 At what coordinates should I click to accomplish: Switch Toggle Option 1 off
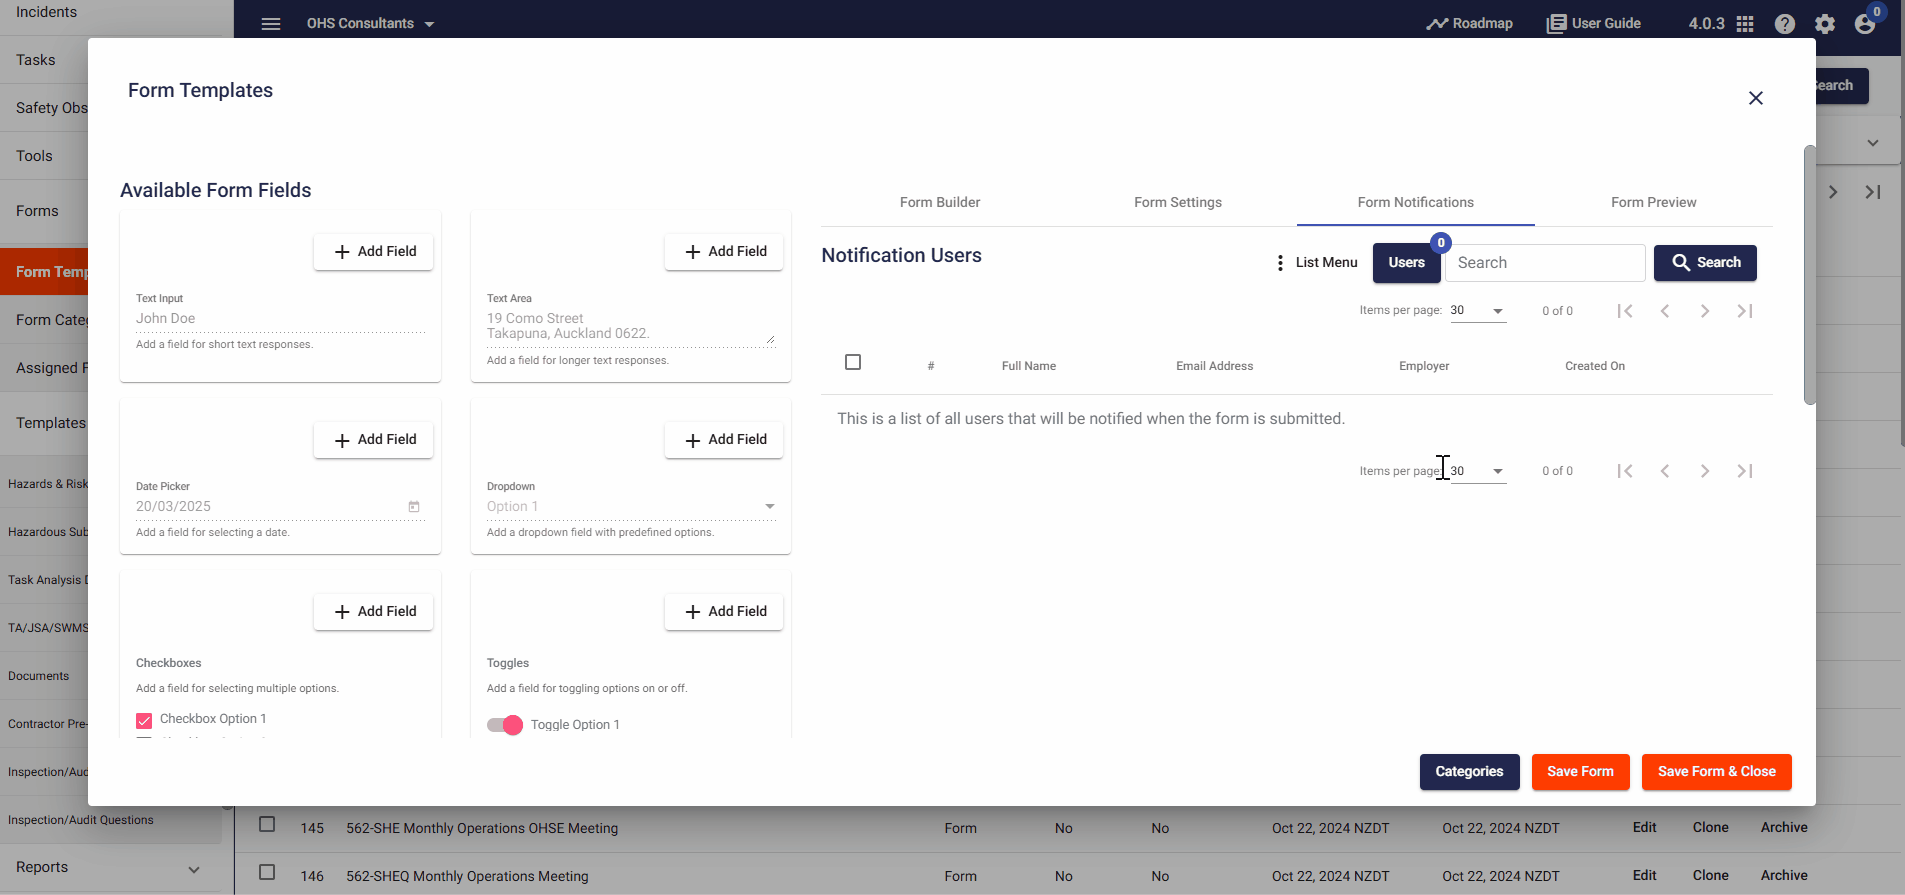(505, 725)
